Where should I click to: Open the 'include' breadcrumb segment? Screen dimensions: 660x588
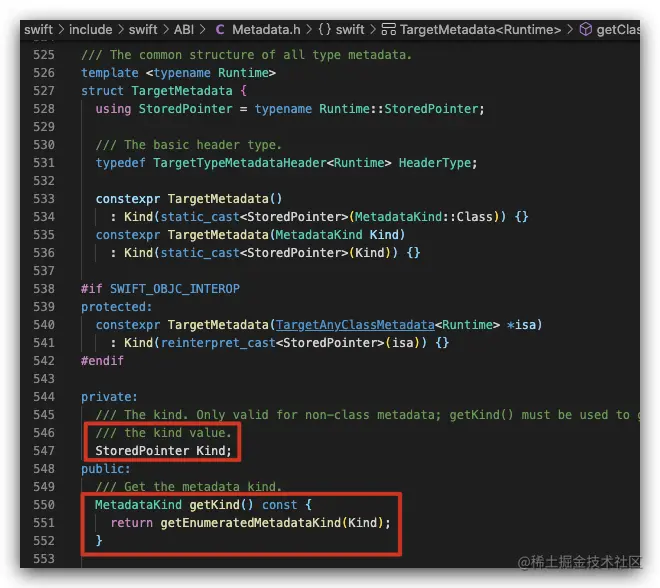pos(90,29)
